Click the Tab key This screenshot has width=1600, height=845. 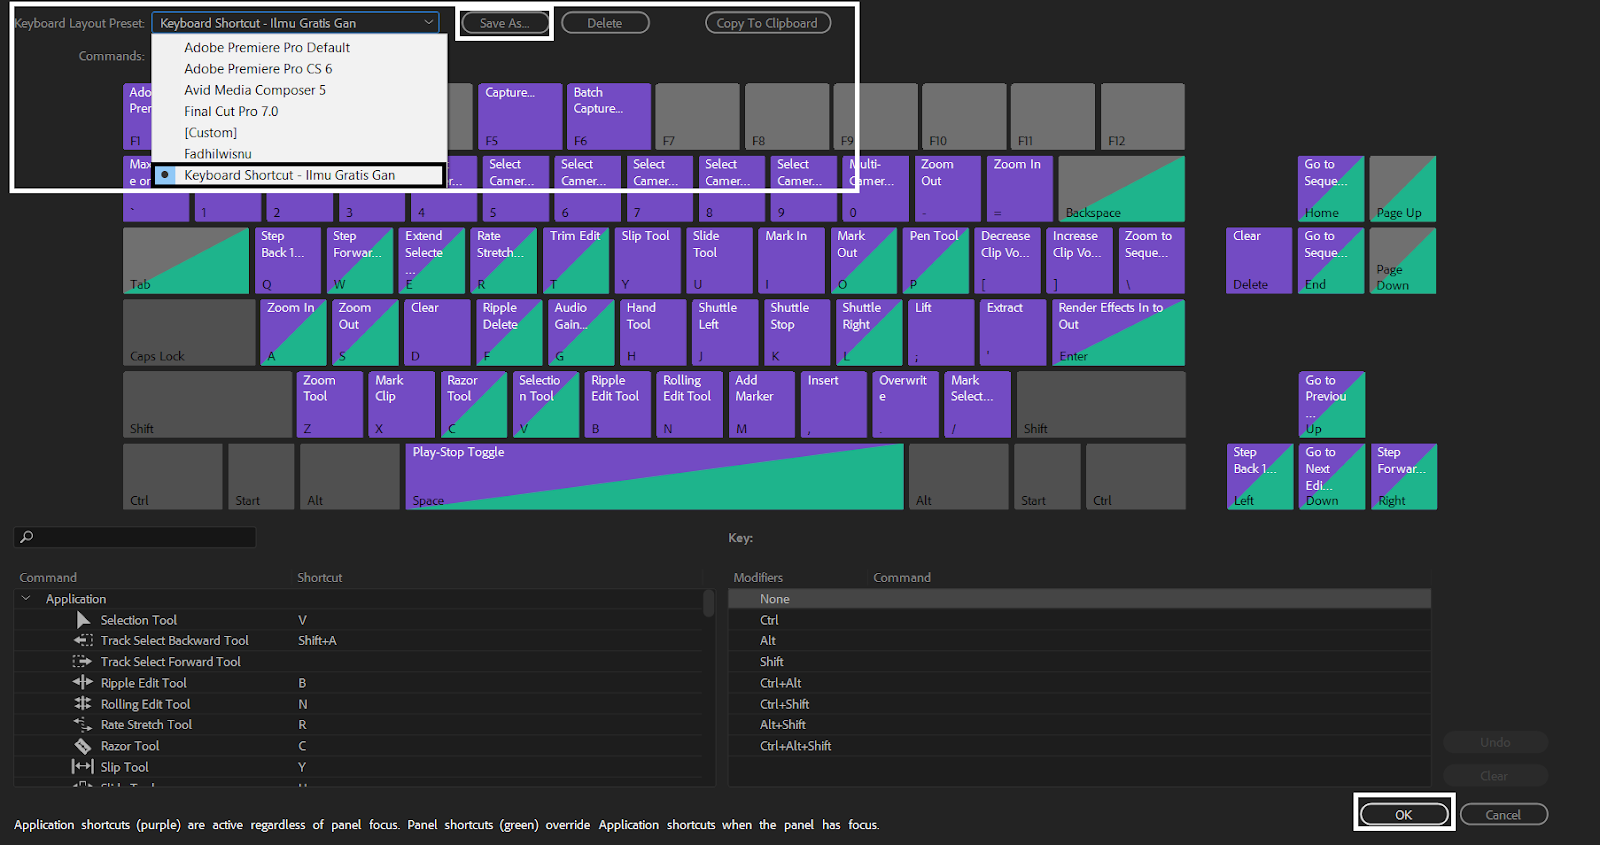coord(186,261)
